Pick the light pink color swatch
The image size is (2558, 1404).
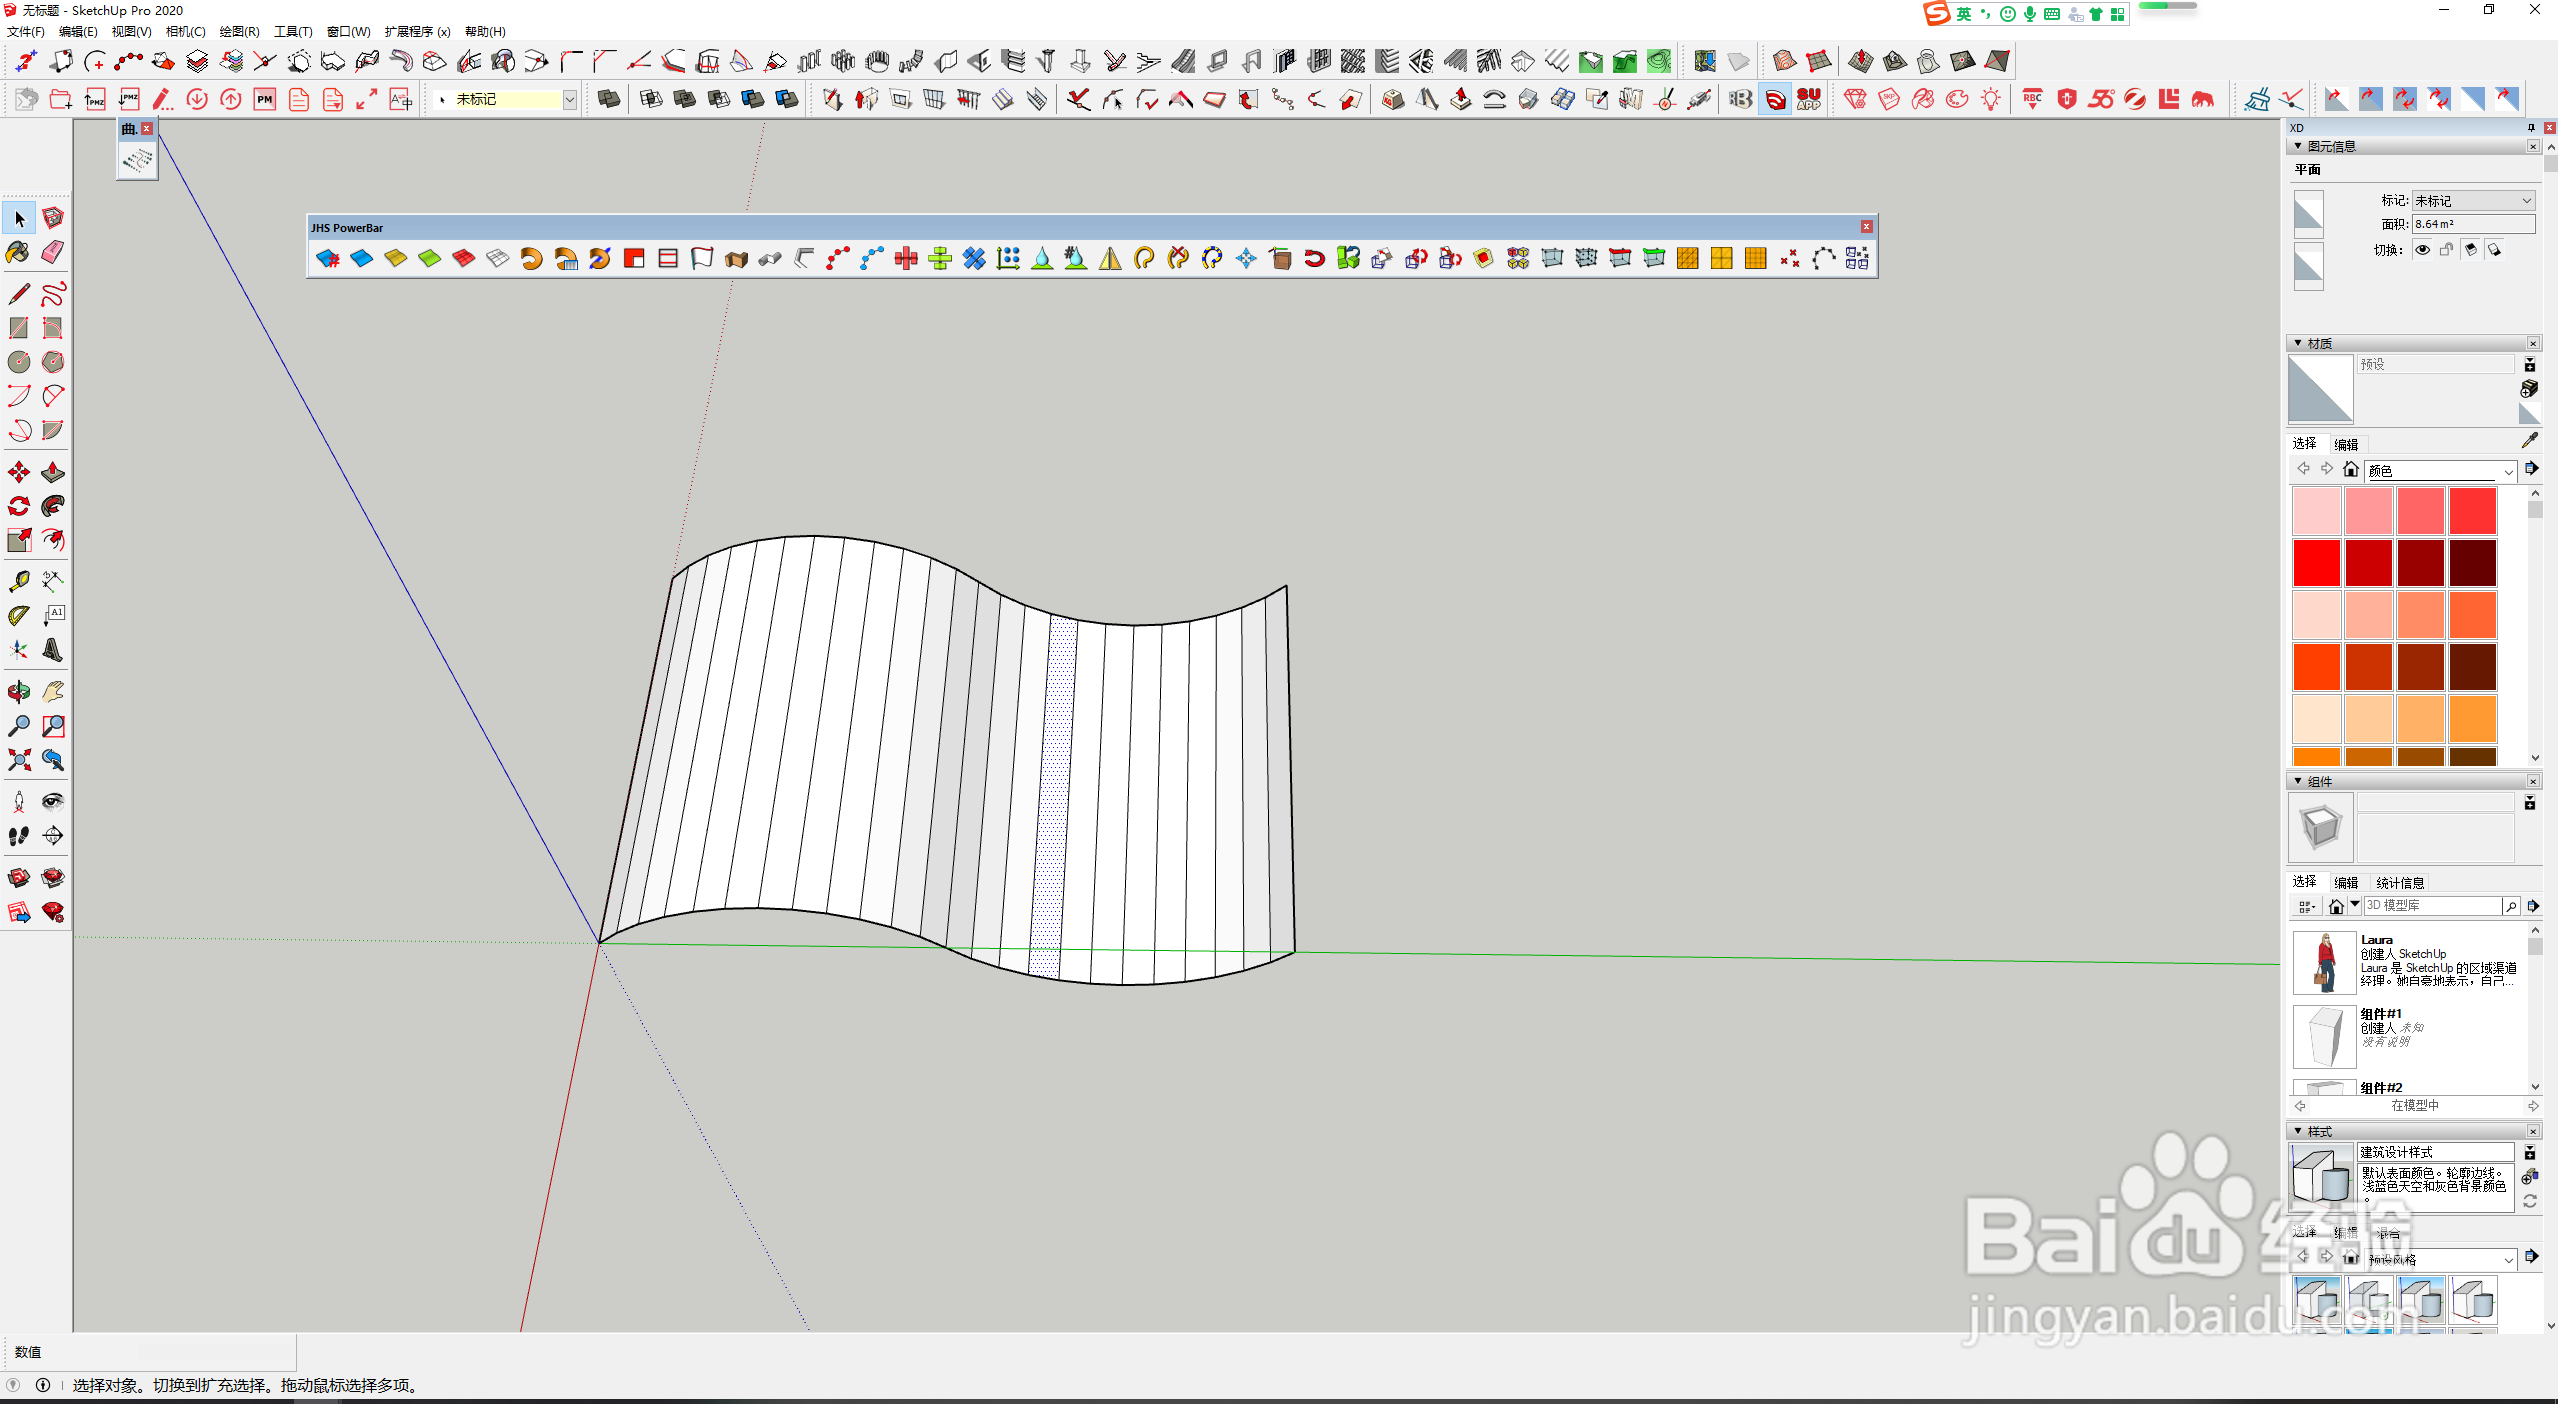coord(2316,511)
